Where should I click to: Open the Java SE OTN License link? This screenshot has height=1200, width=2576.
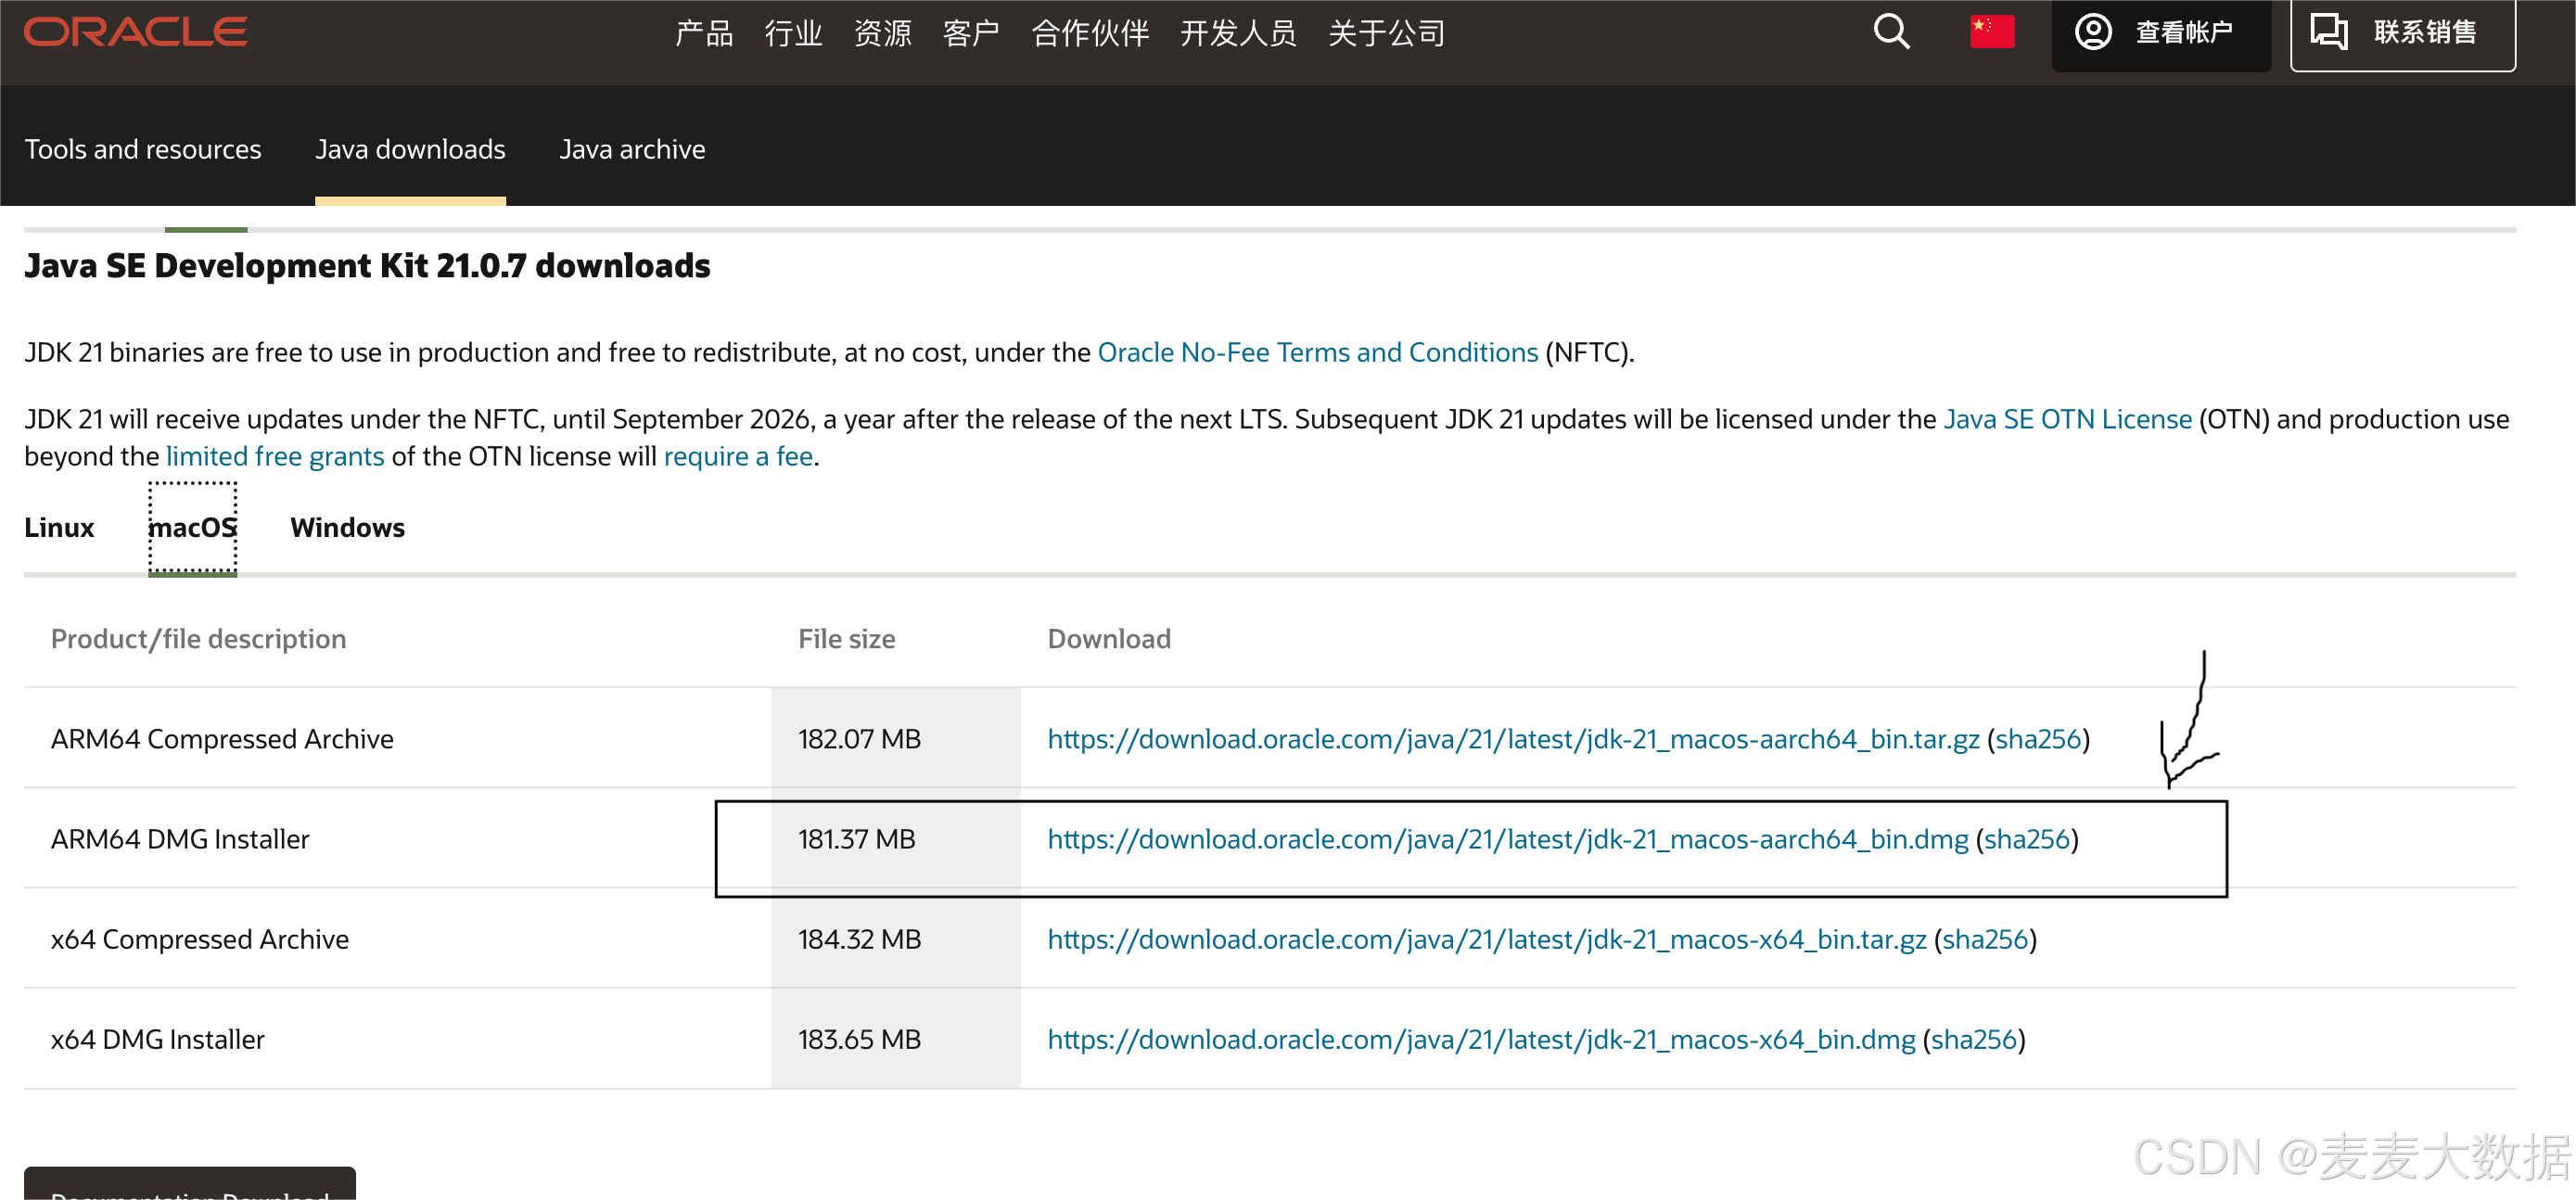click(x=2067, y=419)
